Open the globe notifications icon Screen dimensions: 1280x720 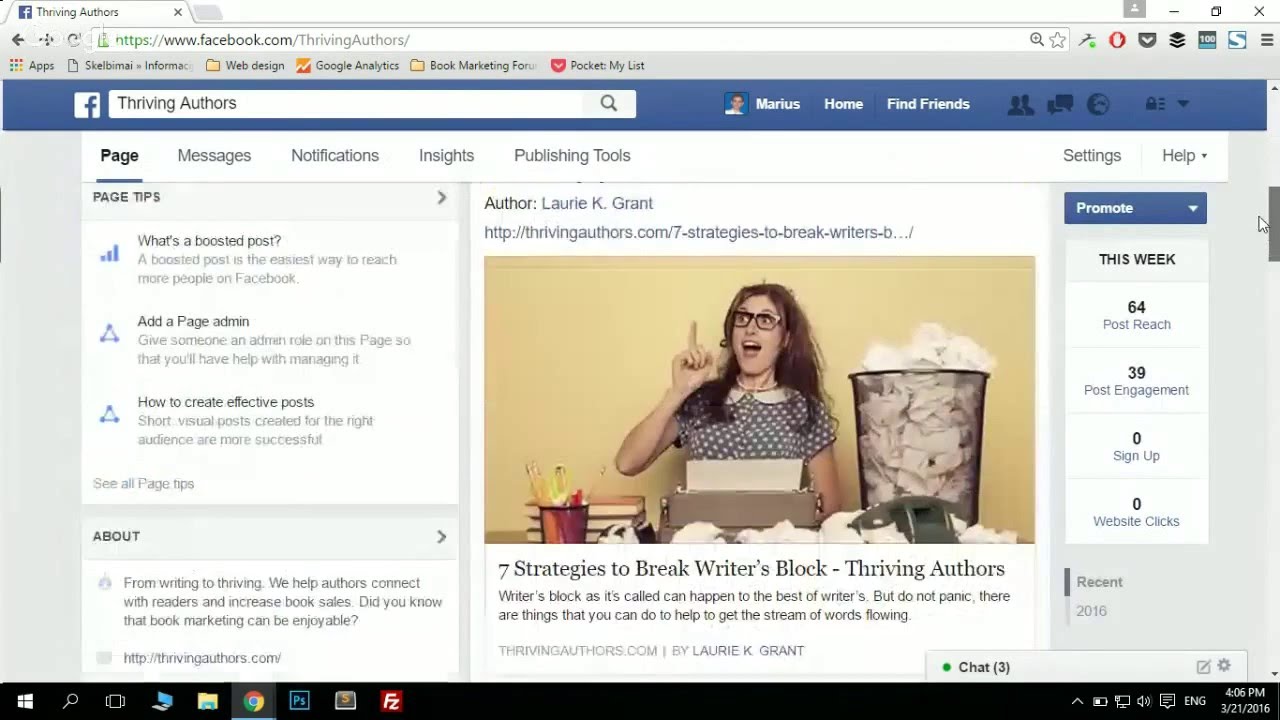pos(1098,104)
